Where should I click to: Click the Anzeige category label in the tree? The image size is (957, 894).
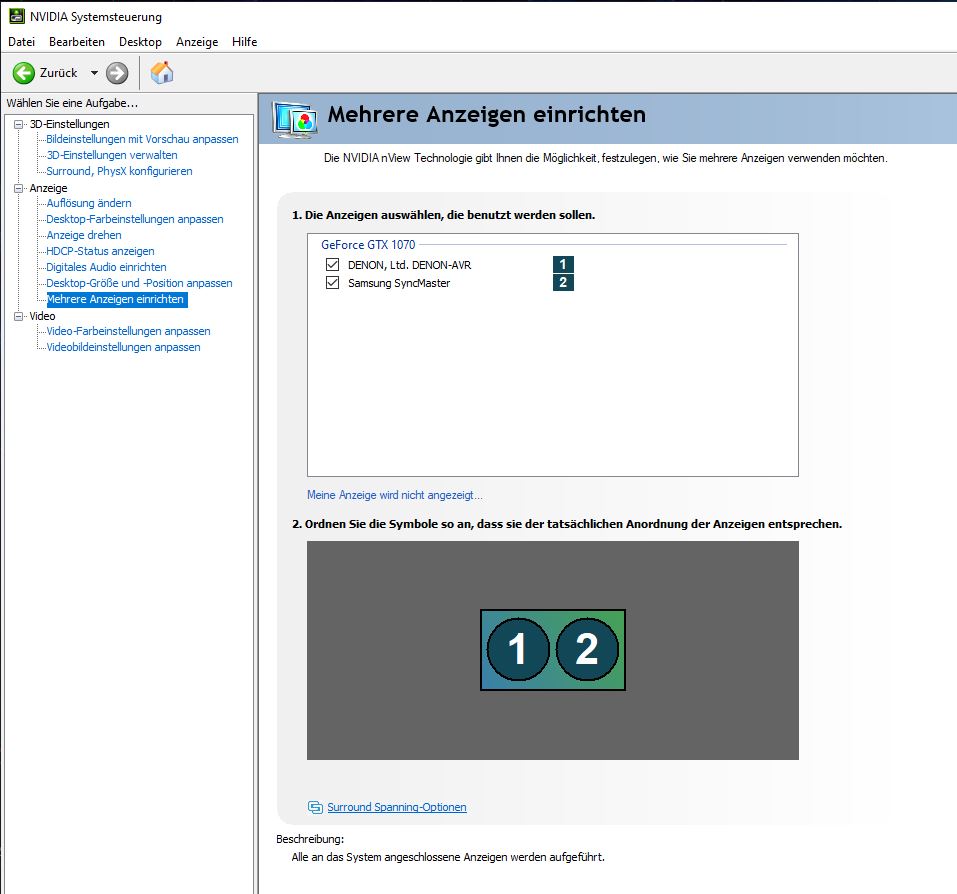coord(48,188)
